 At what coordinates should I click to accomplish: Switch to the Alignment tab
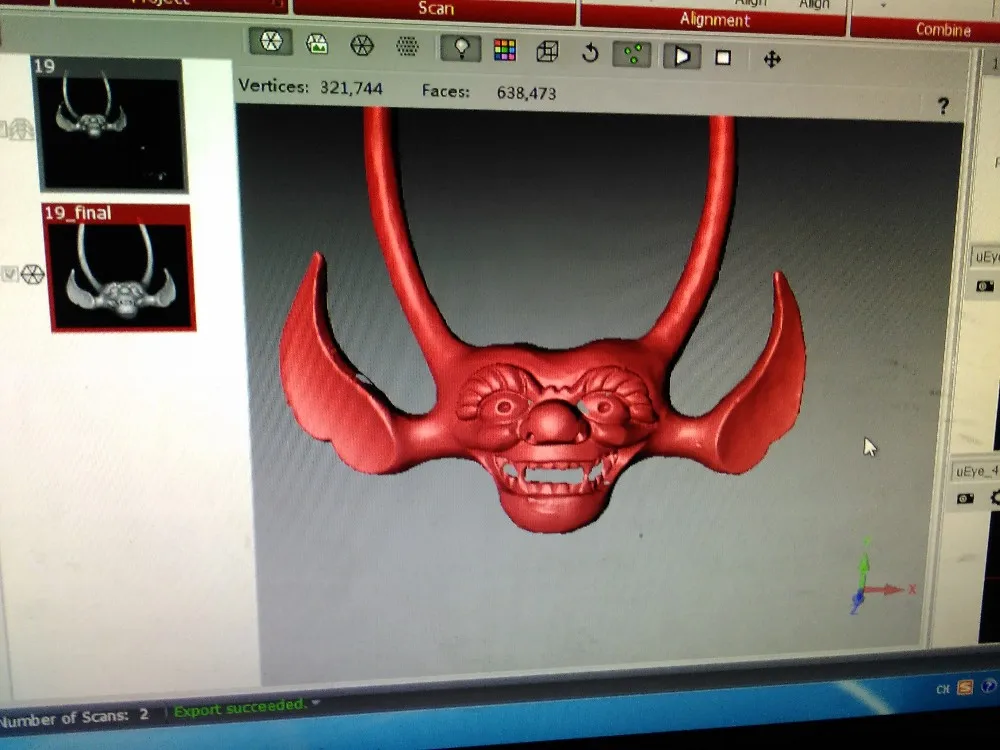[x=714, y=19]
